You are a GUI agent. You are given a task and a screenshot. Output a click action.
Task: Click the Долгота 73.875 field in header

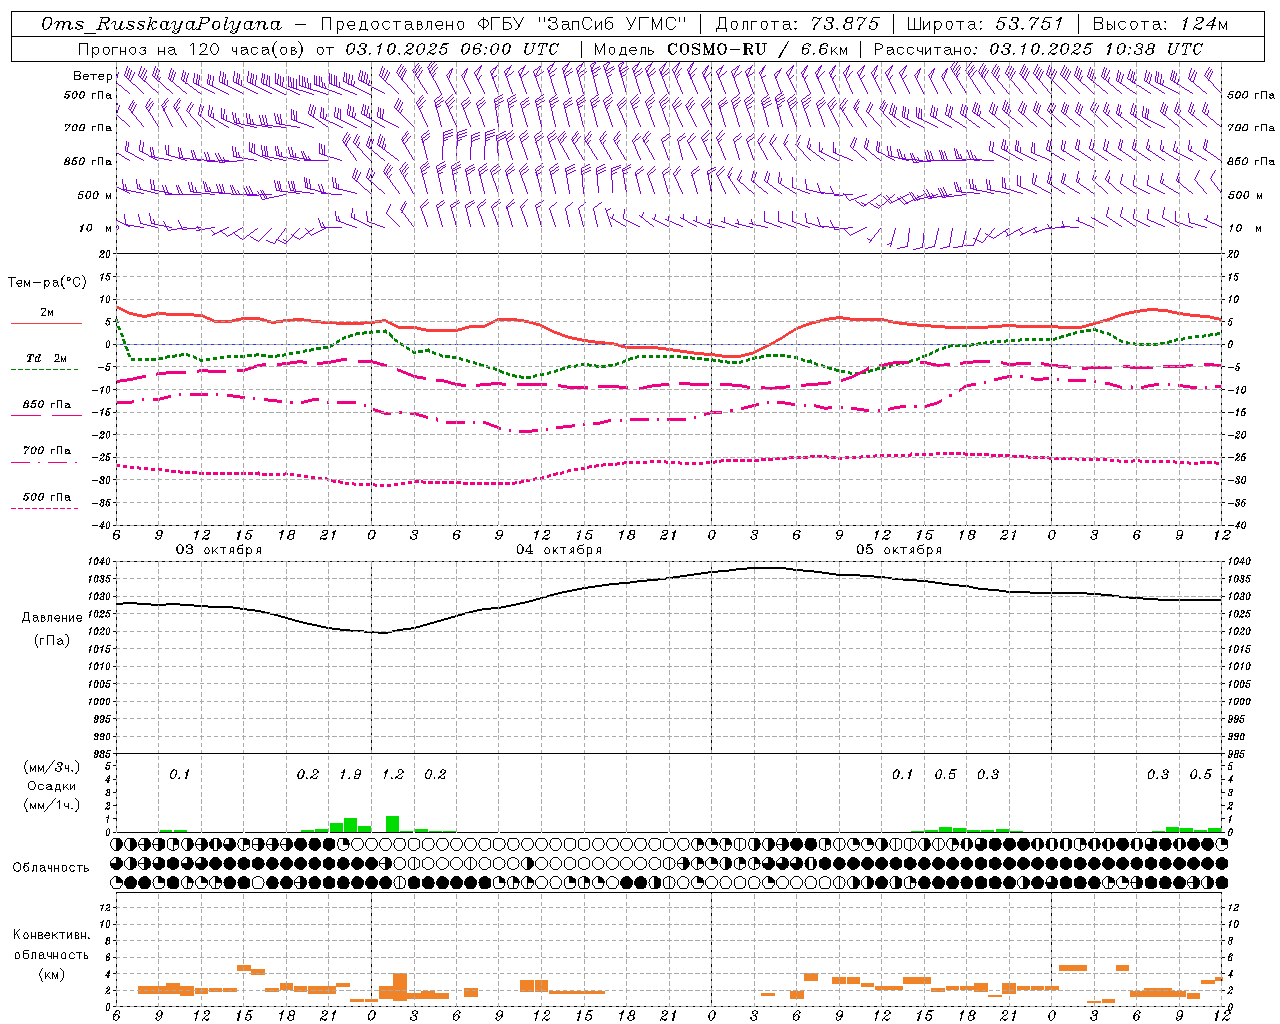(798, 24)
